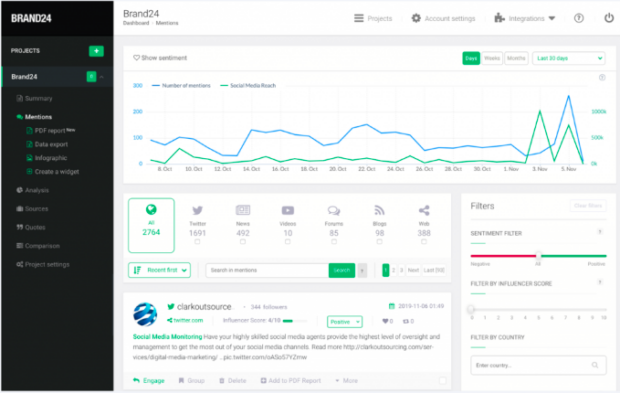
Task: Open Account settings gear icon
Action: (x=416, y=18)
